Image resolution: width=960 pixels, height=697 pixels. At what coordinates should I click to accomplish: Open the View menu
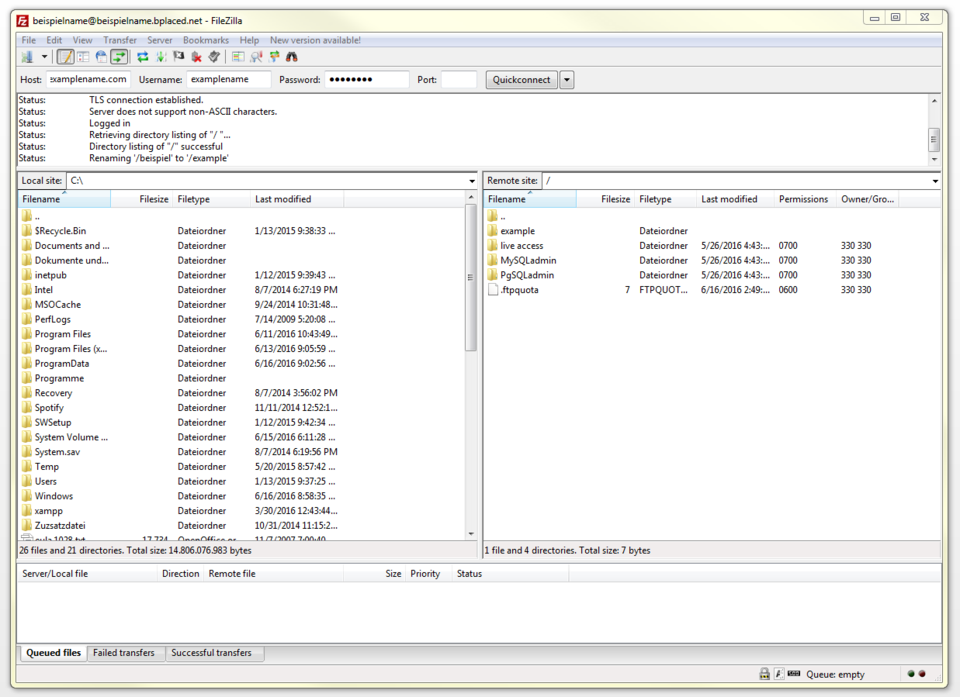pos(82,40)
